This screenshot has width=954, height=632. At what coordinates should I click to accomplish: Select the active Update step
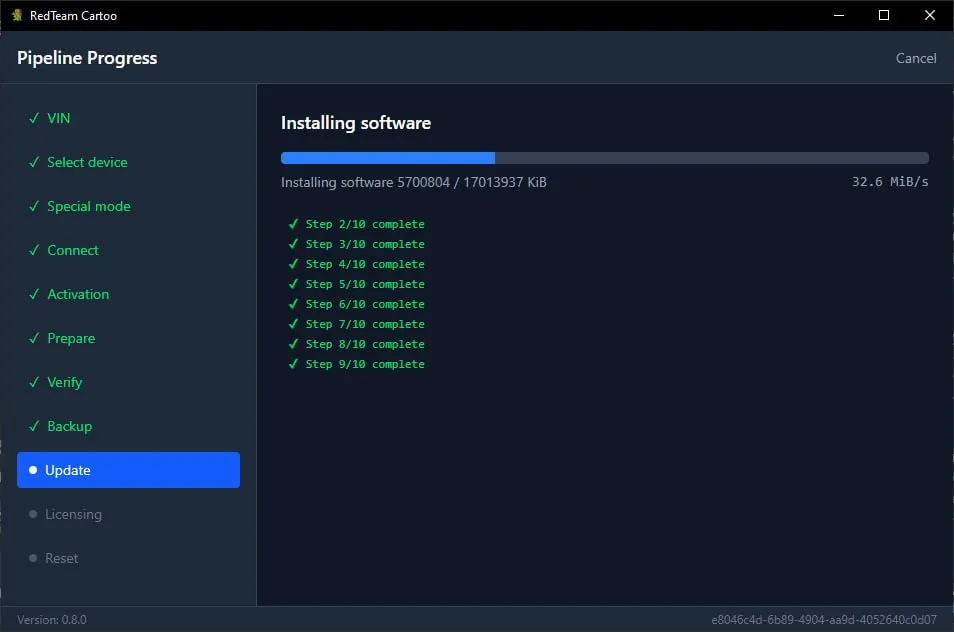(128, 470)
